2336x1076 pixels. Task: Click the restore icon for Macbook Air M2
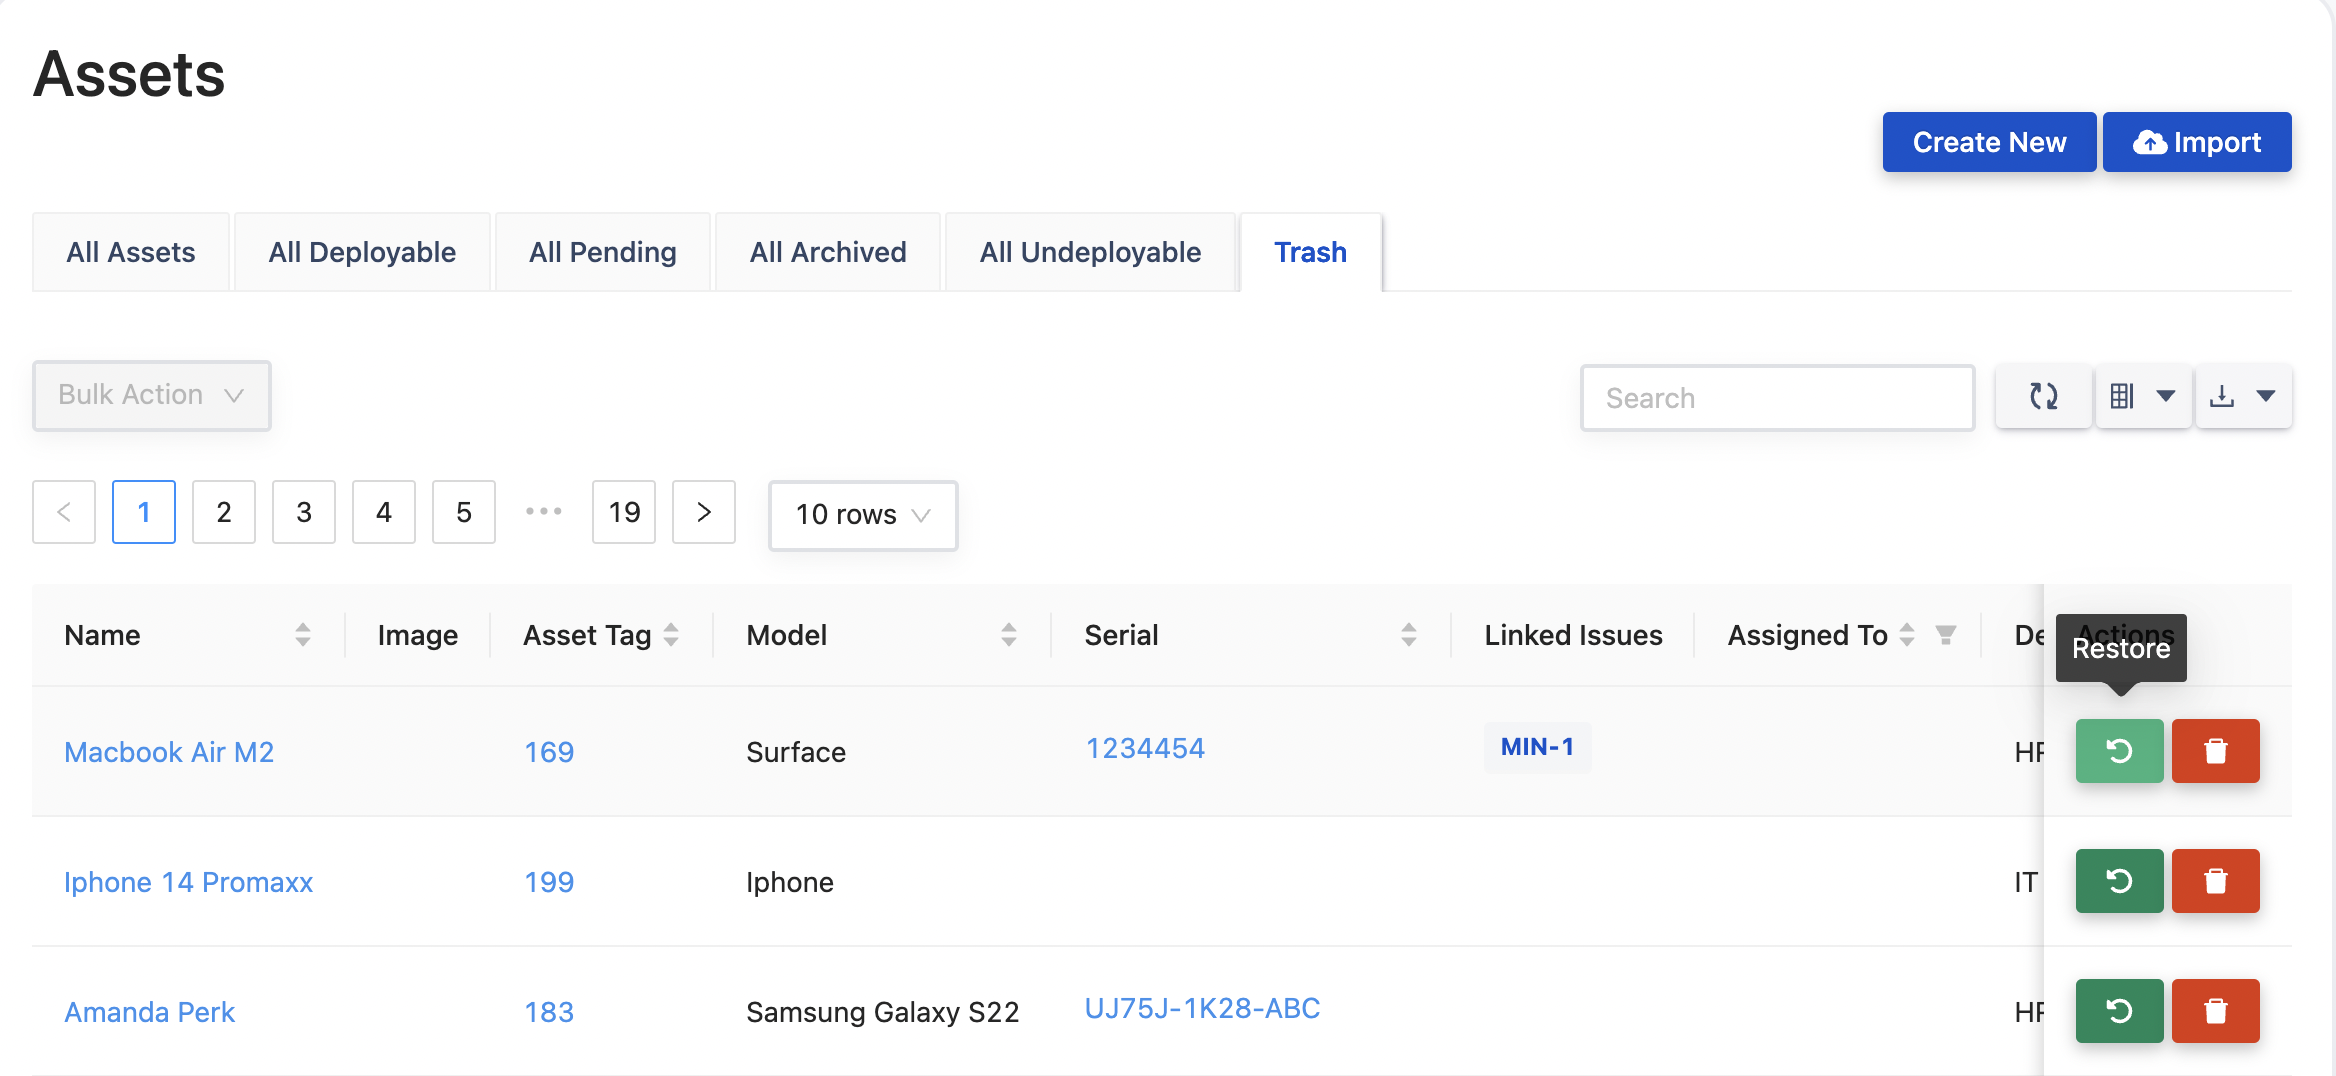pyautogui.click(x=2119, y=751)
